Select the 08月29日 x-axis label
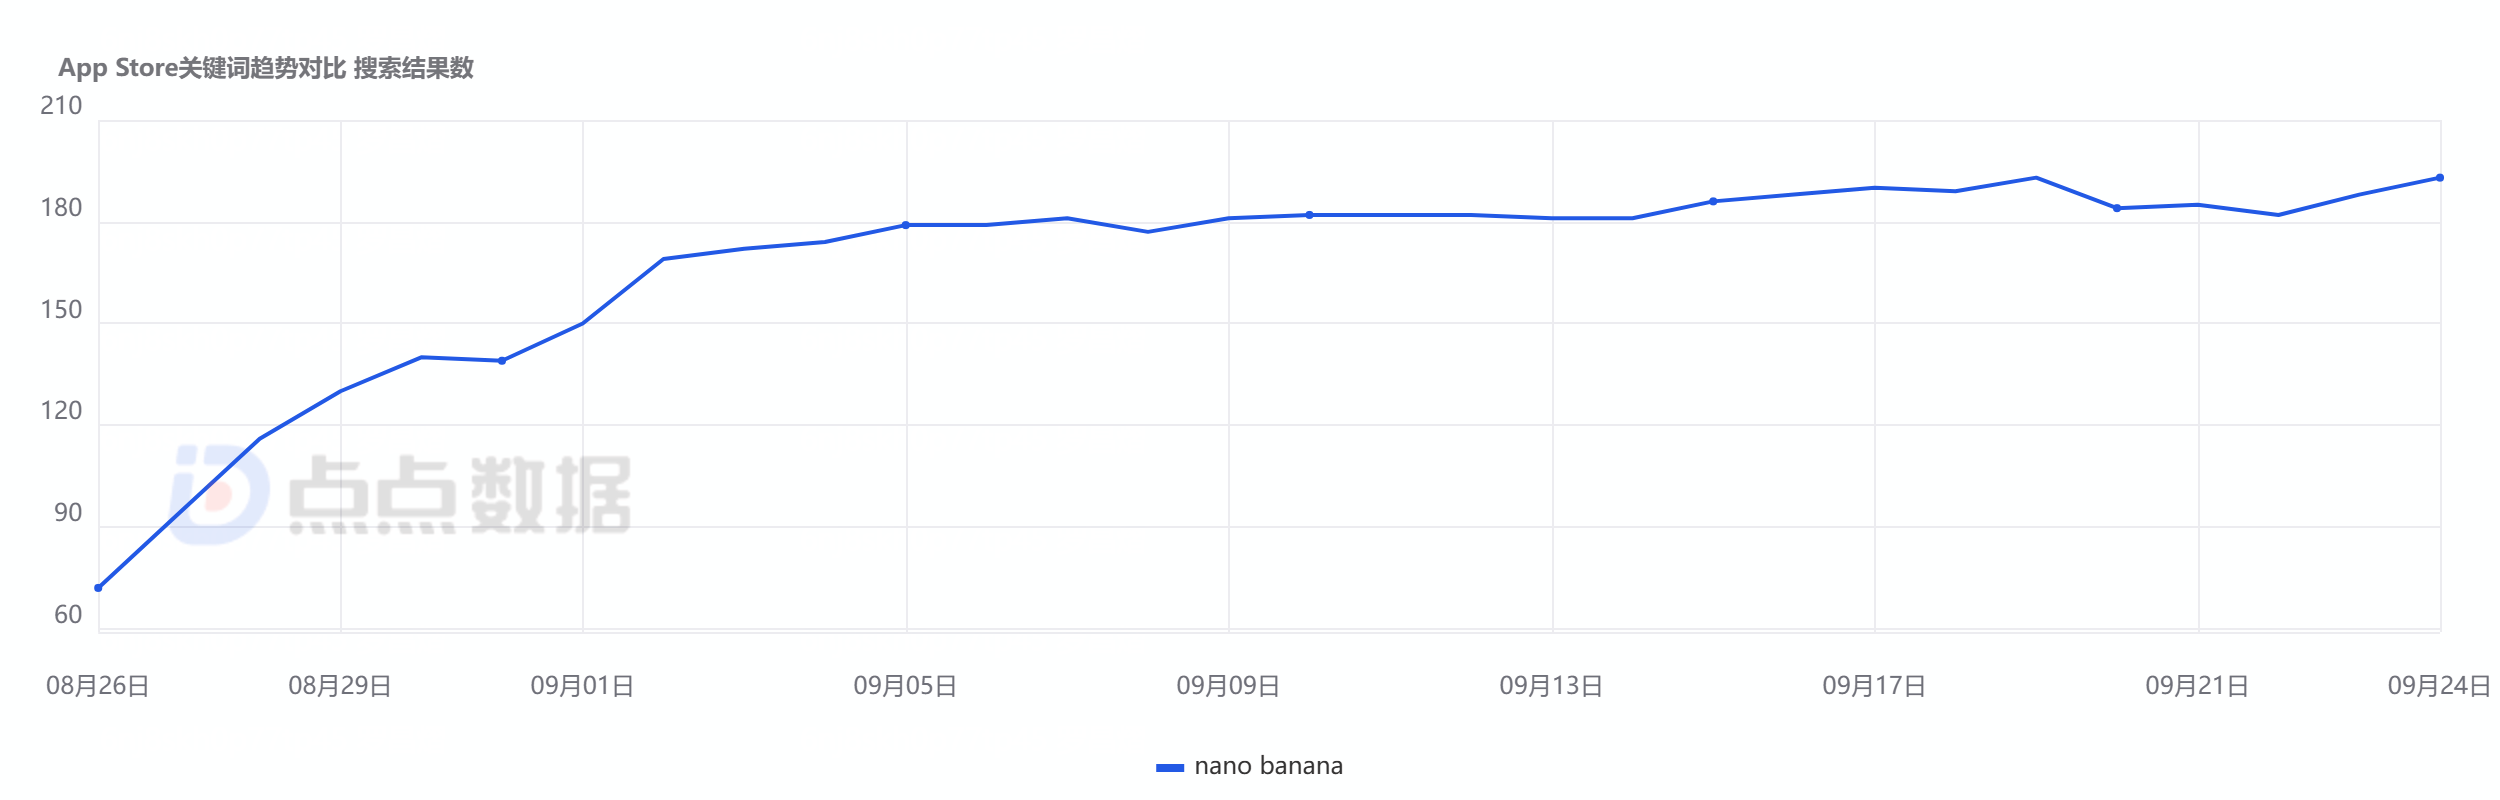This screenshot has height=800, width=2500. 340,686
